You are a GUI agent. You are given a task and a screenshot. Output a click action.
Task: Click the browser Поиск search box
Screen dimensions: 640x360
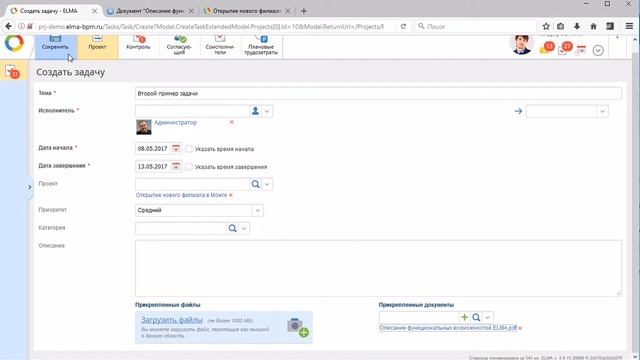pyautogui.click(x=475, y=26)
